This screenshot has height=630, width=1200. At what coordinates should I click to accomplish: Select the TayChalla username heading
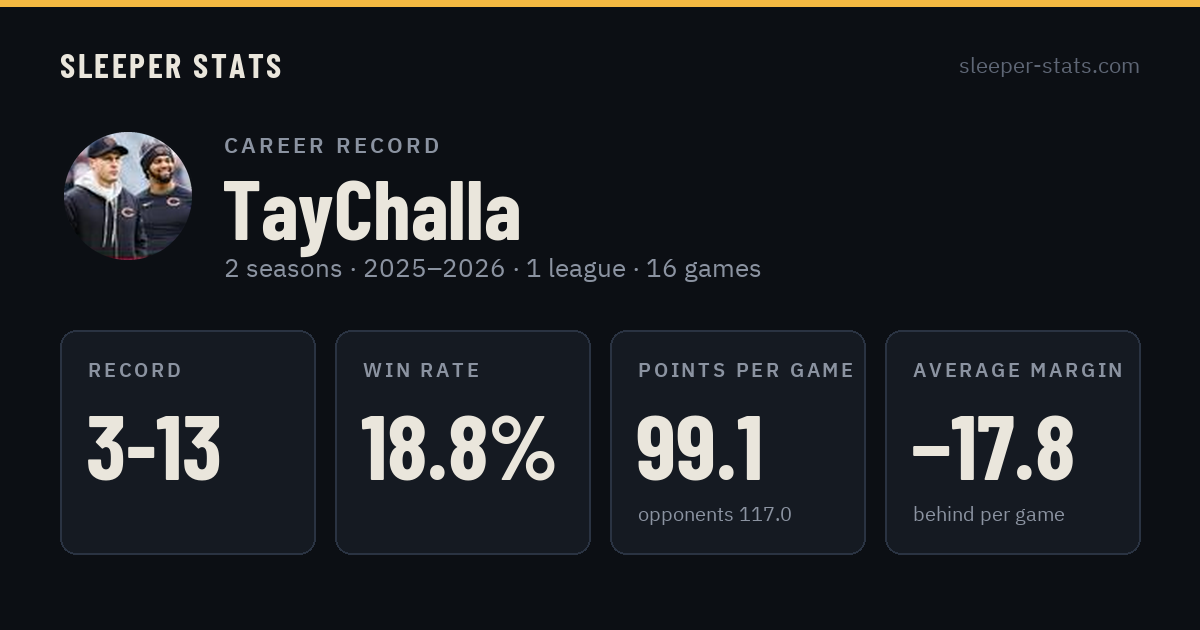pos(372,211)
